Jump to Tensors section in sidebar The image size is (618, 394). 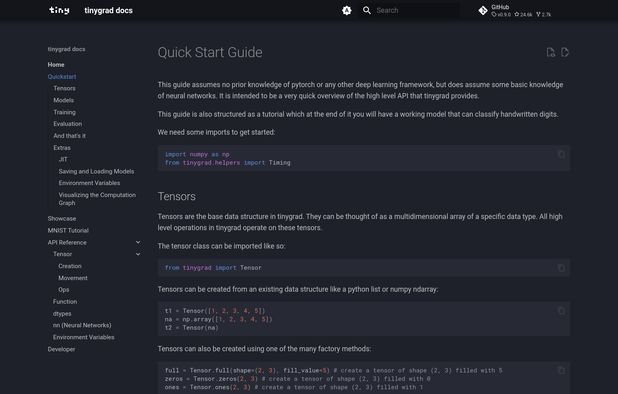coord(64,88)
